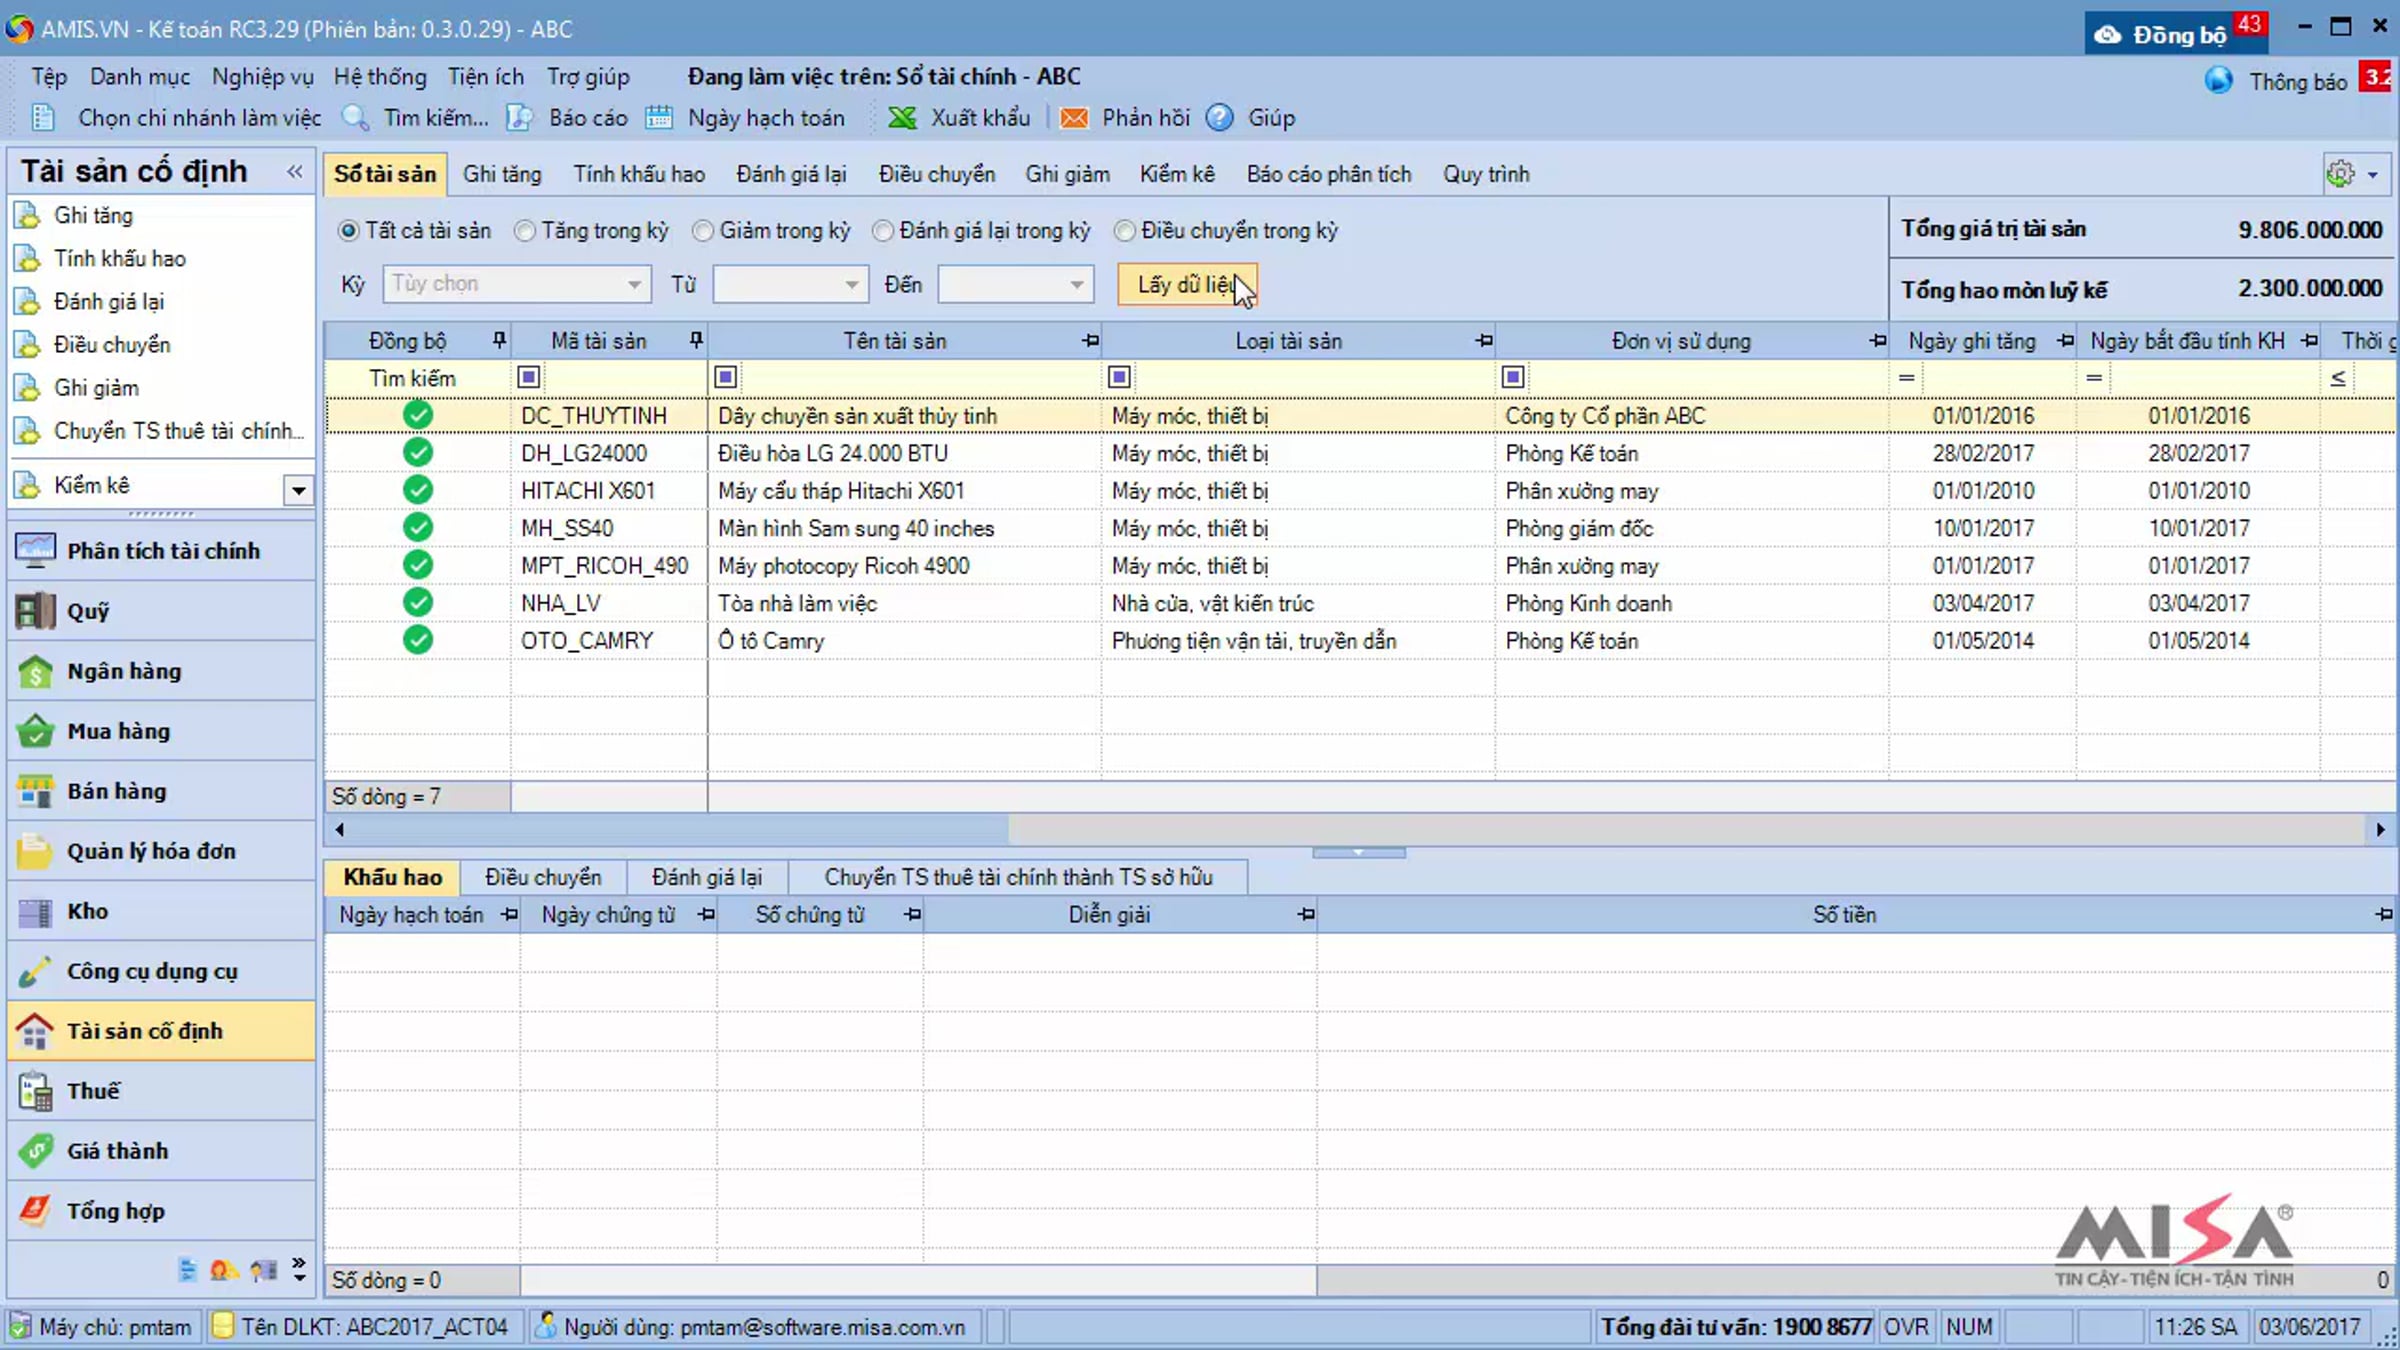Select the Tăng trong kỳ radio button
This screenshot has height=1350, width=2400.
(525, 231)
